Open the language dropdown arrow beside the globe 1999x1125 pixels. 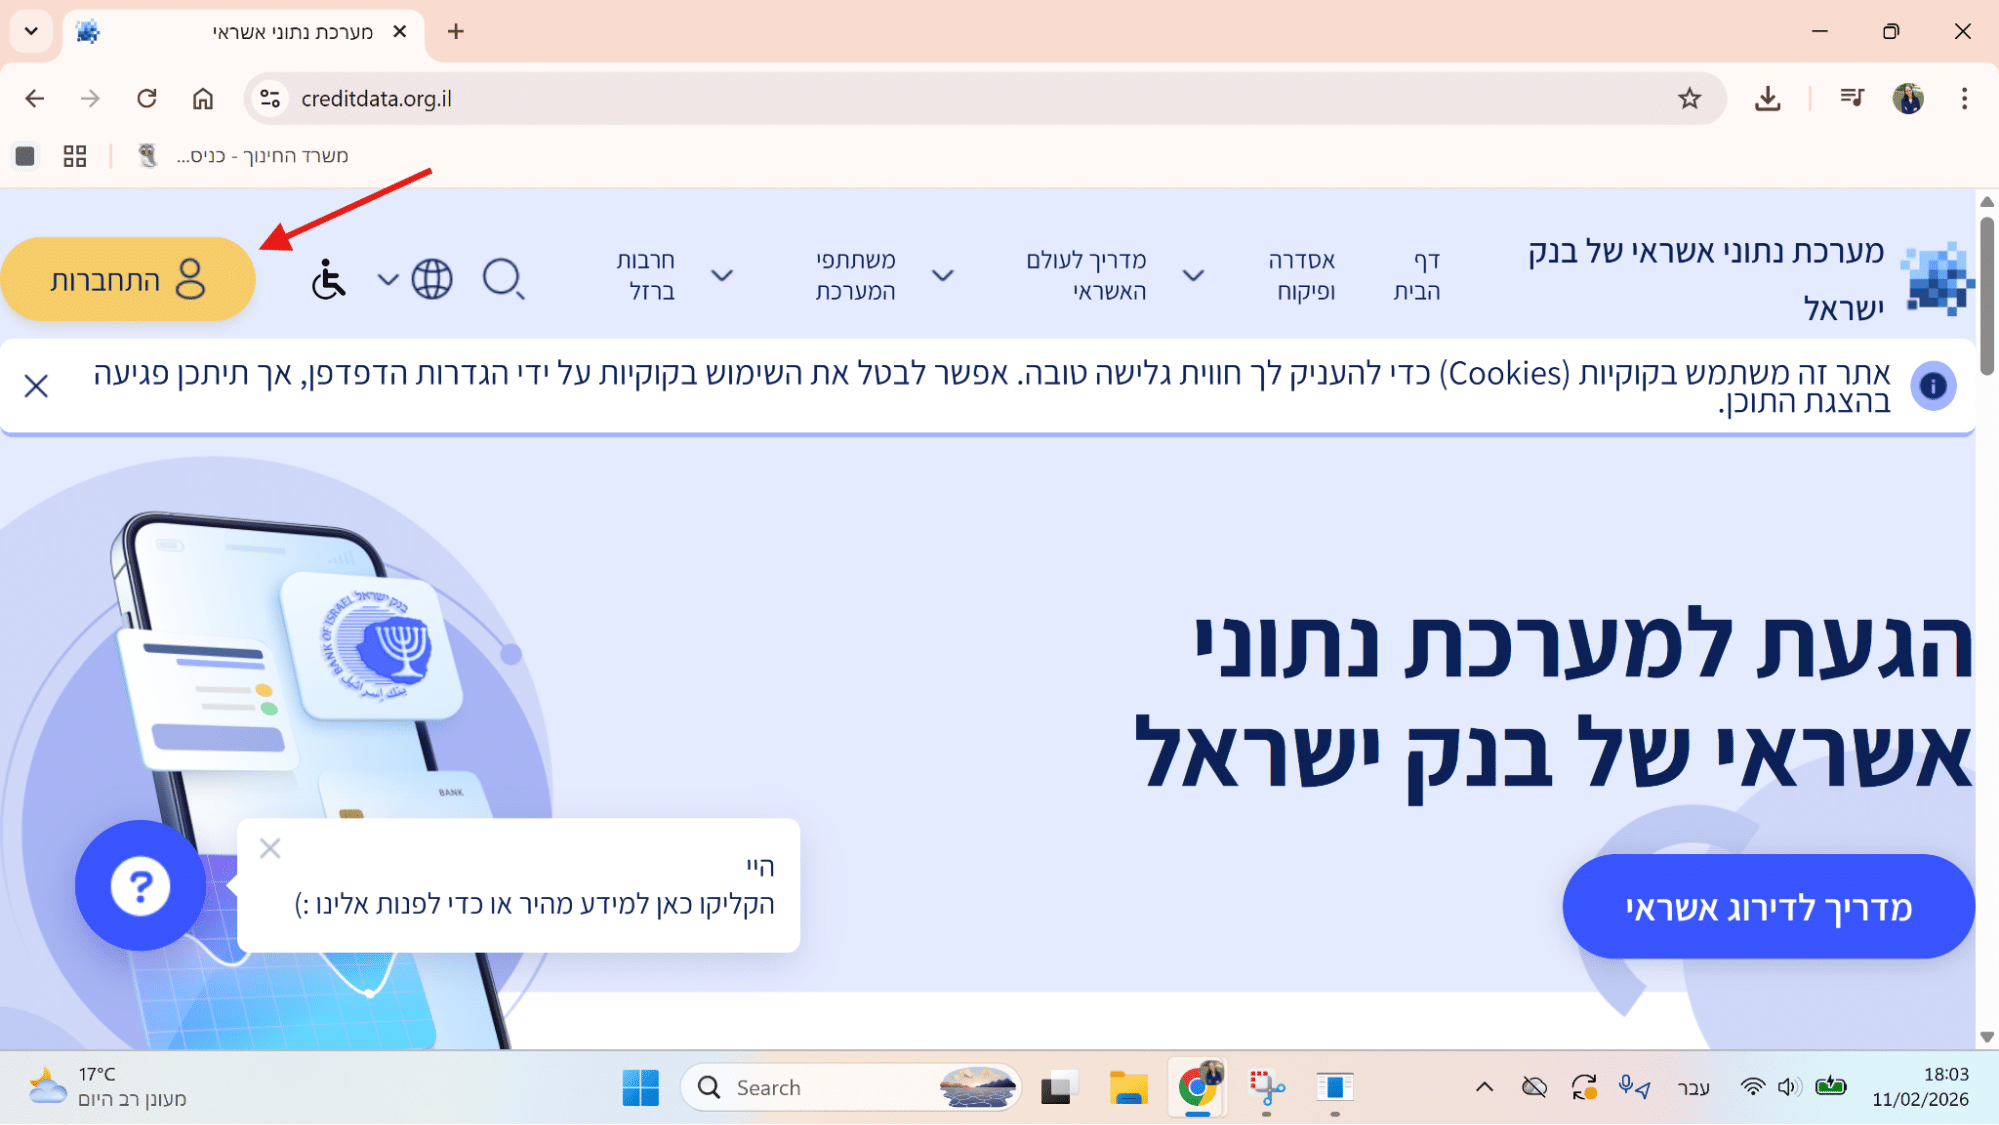tap(388, 279)
